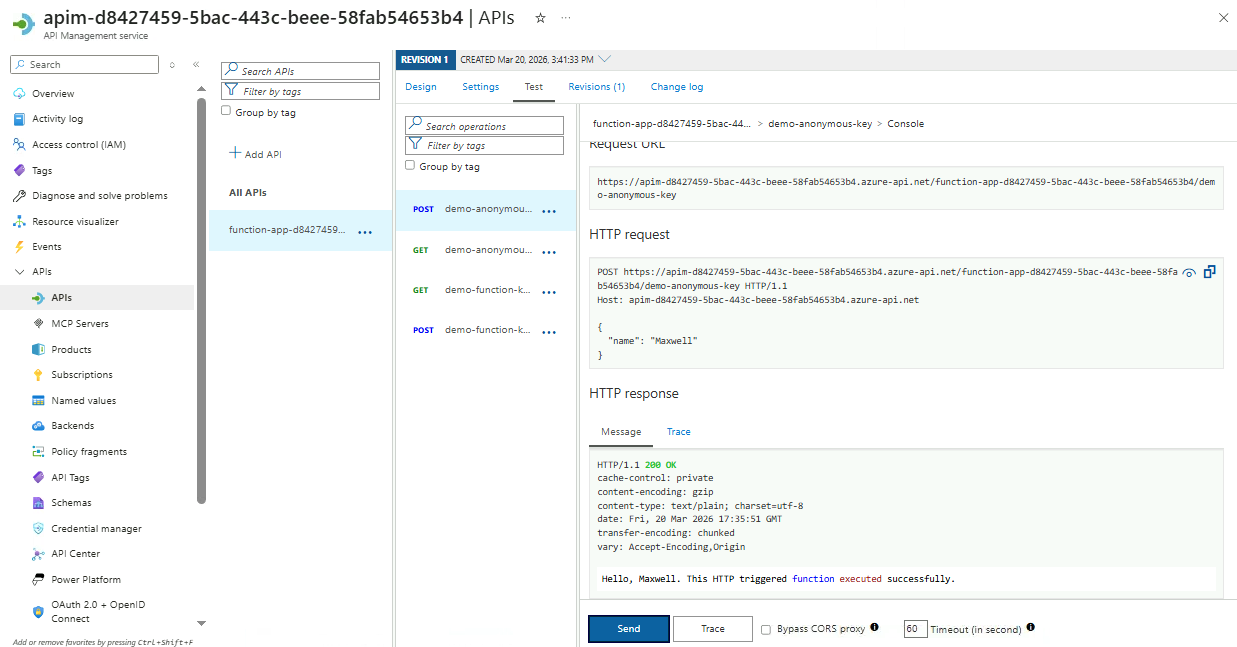Open the Change log tab
This screenshot has width=1237, height=647.
pos(676,87)
